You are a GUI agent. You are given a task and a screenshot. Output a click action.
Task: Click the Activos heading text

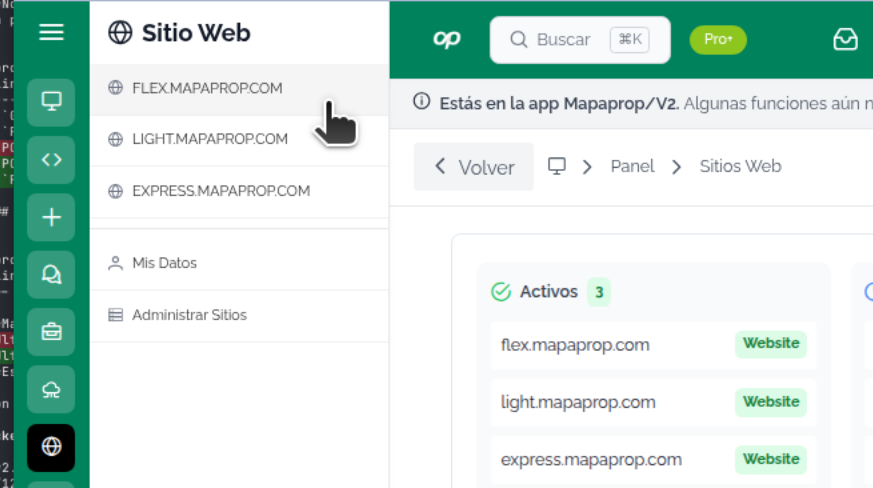click(549, 291)
